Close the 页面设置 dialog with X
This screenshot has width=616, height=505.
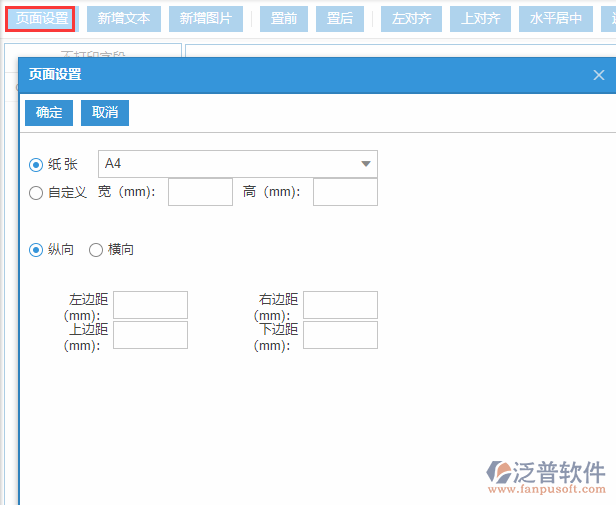click(x=599, y=75)
